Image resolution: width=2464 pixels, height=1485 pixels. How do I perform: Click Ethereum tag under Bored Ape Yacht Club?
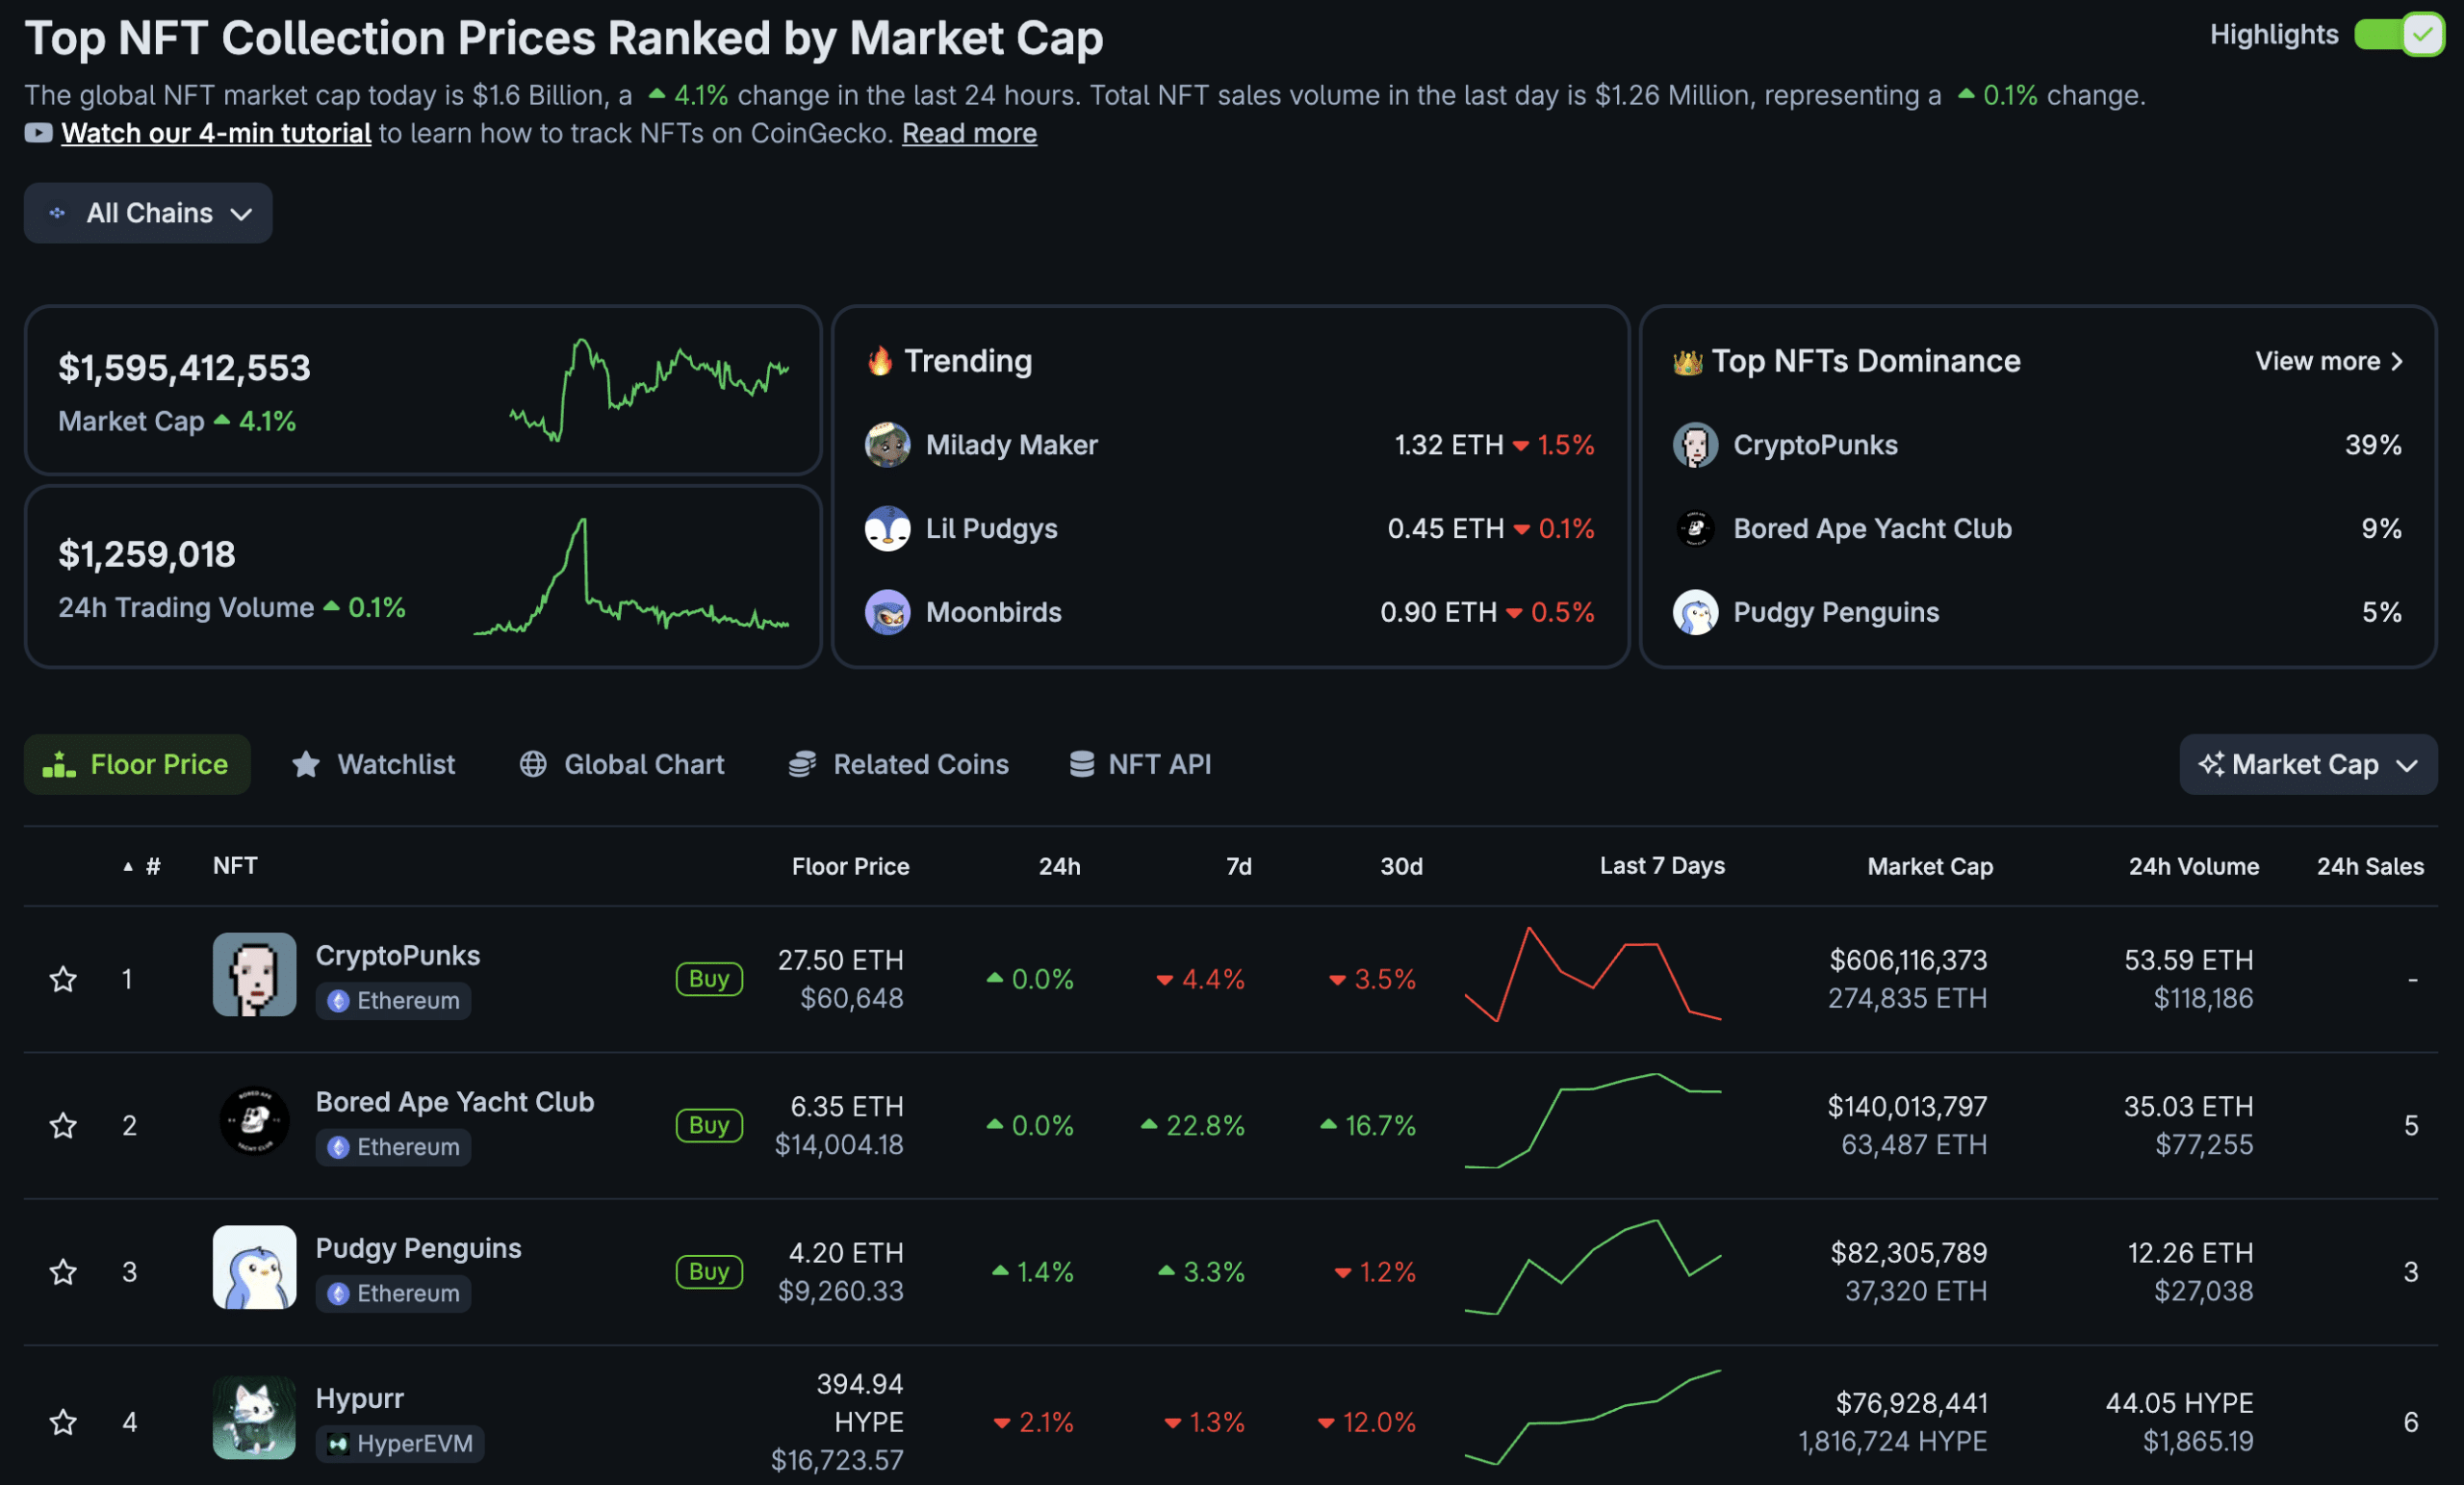(393, 1147)
